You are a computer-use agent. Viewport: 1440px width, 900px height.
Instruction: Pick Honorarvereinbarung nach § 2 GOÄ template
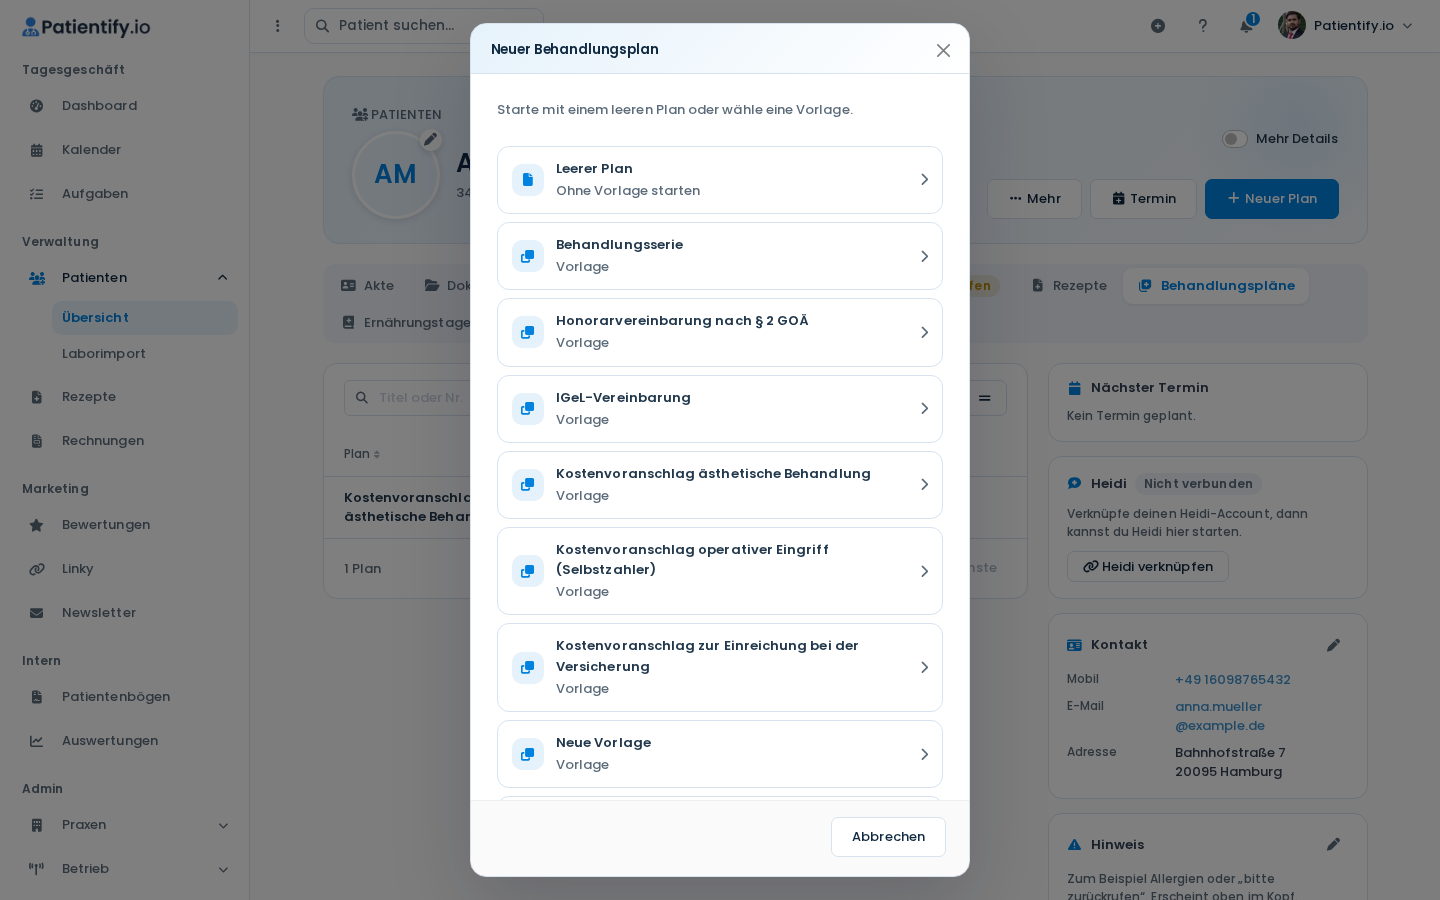point(720,332)
